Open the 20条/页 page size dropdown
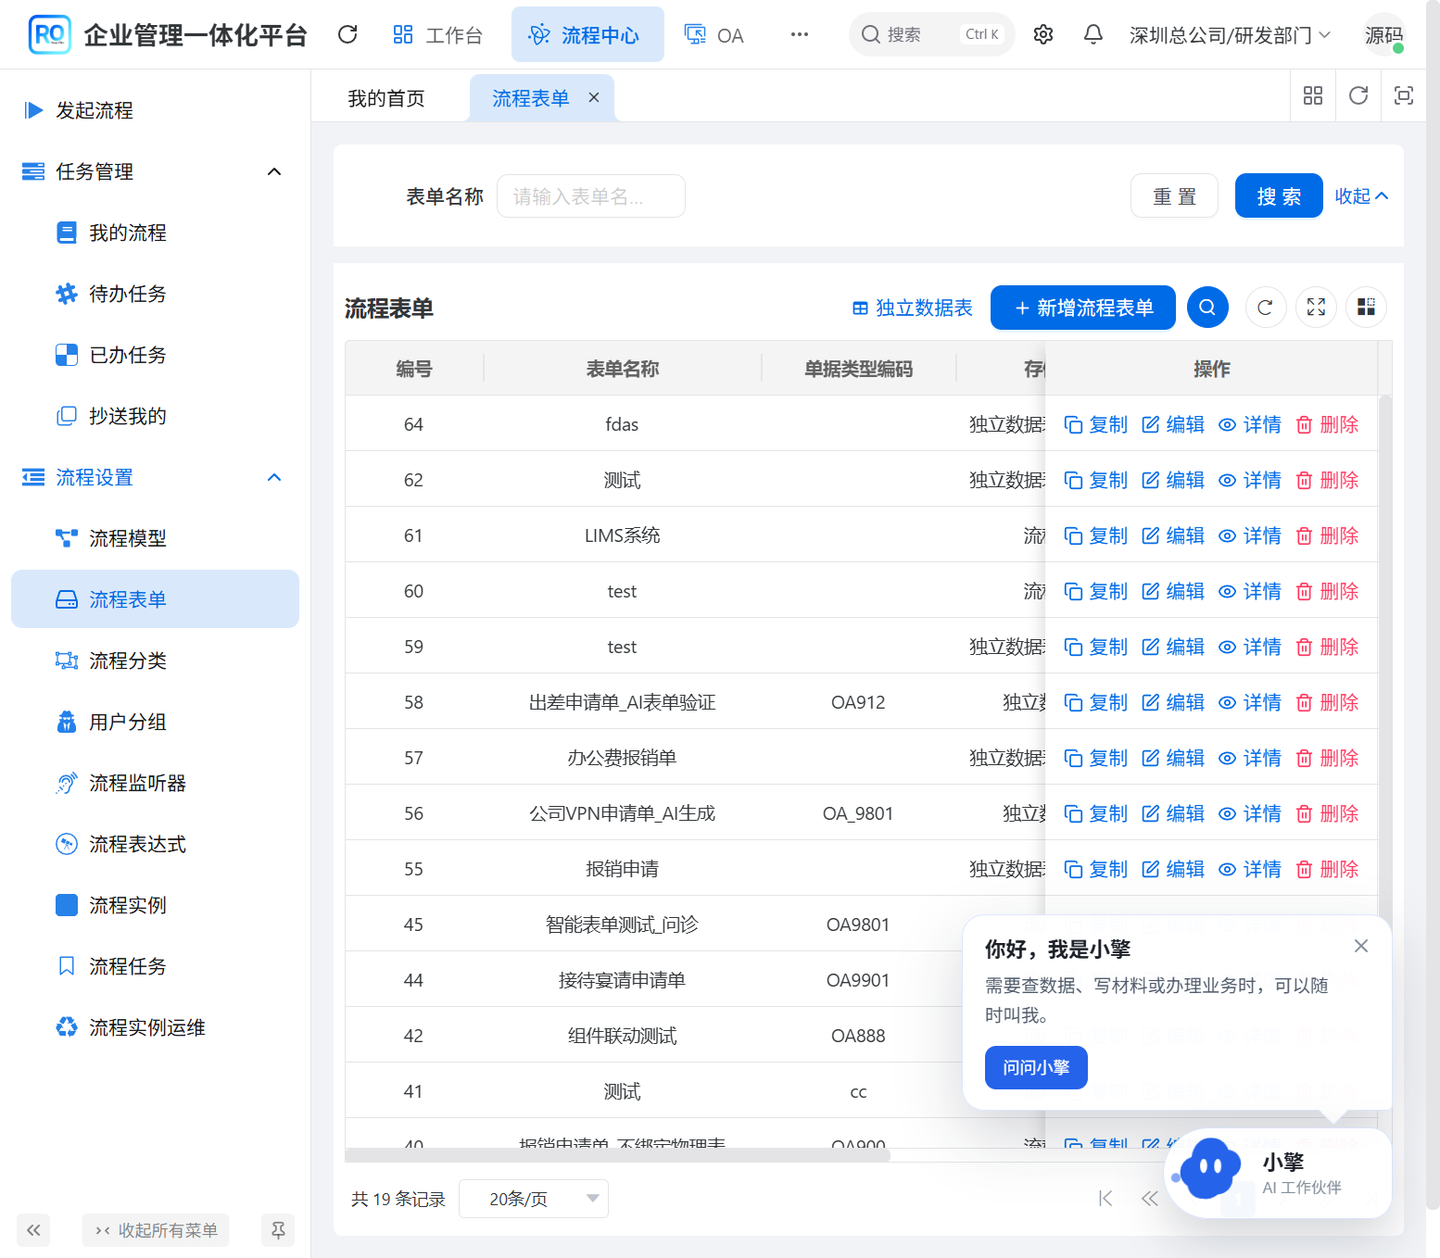Viewport: 1440px width, 1258px height. pyautogui.click(x=534, y=1199)
